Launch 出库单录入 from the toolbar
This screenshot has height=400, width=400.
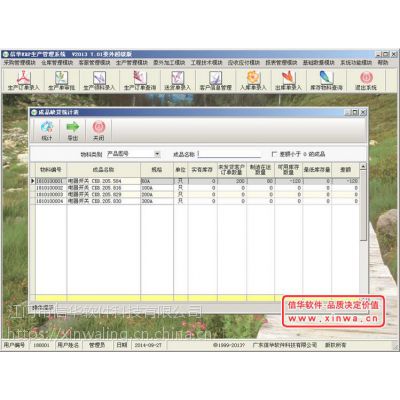click(288, 80)
